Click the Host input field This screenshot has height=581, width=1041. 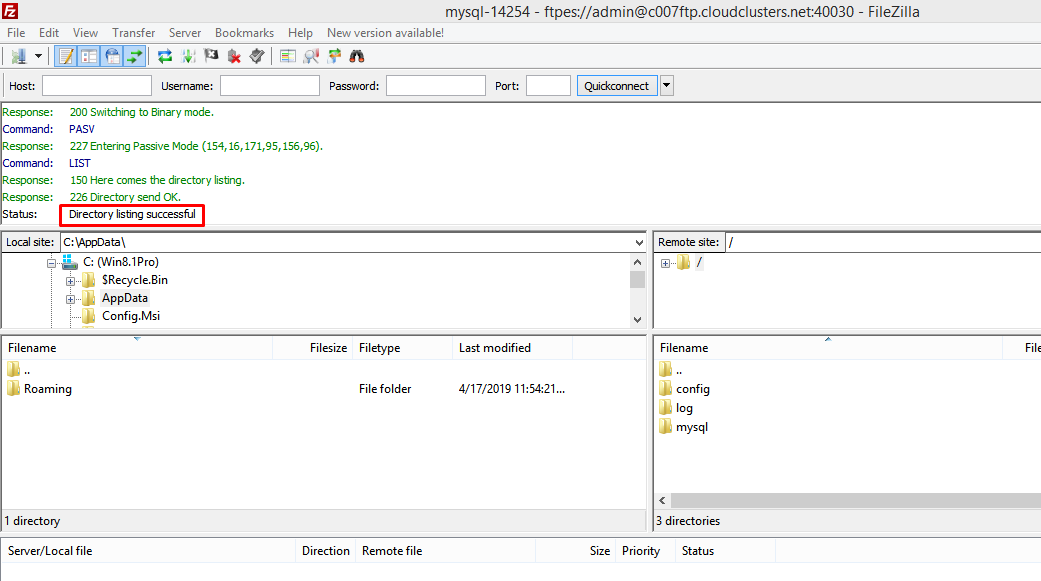tap(96, 86)
